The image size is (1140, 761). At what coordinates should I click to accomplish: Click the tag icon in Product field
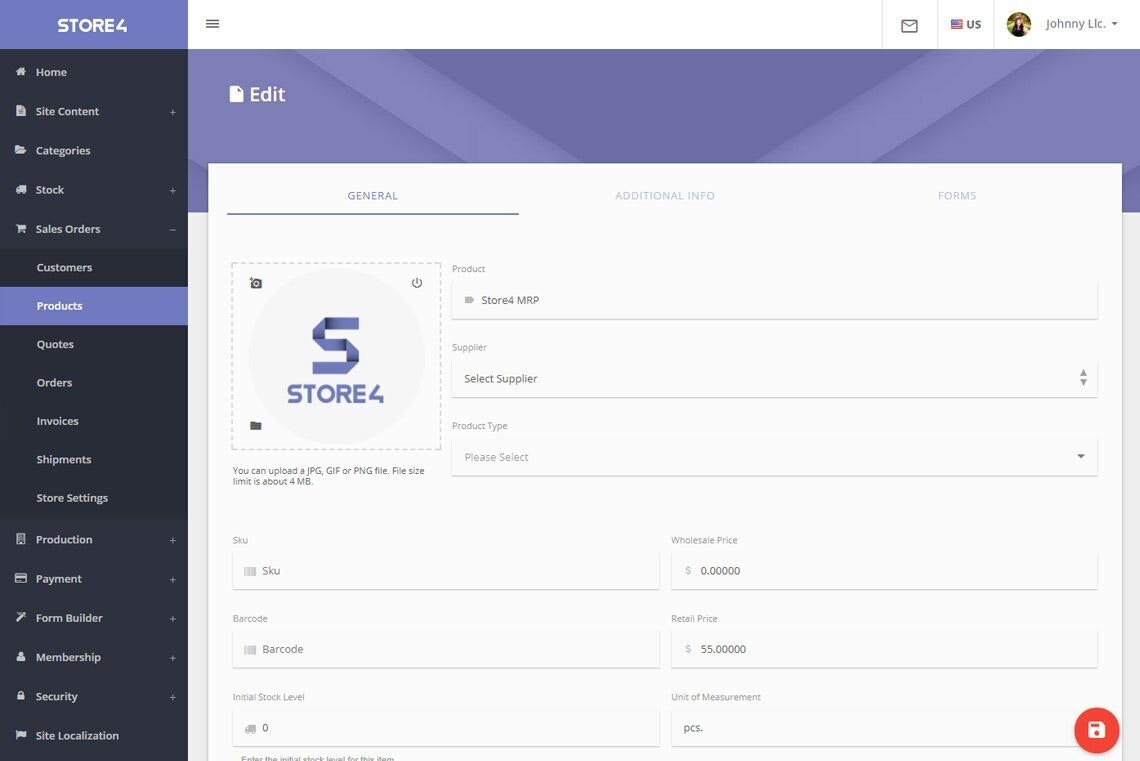click(x=469, y=300)
